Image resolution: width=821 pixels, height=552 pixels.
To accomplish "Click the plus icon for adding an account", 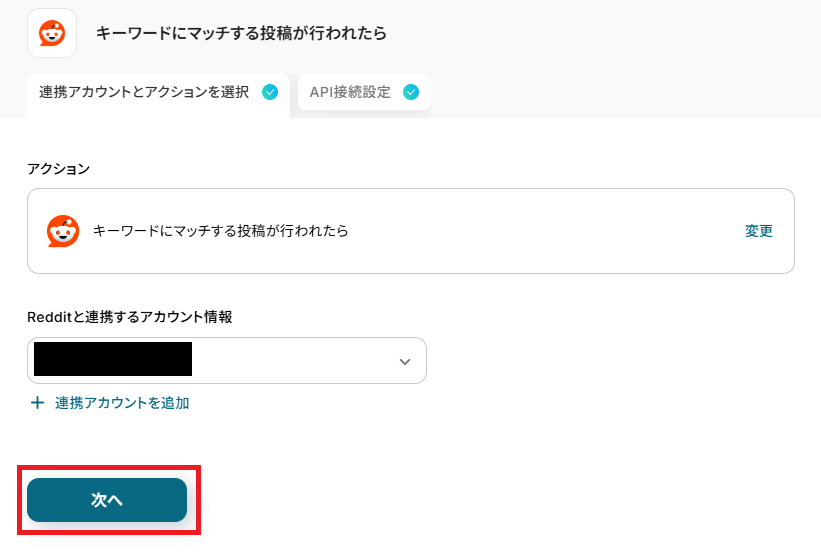I will click(37, 403).
